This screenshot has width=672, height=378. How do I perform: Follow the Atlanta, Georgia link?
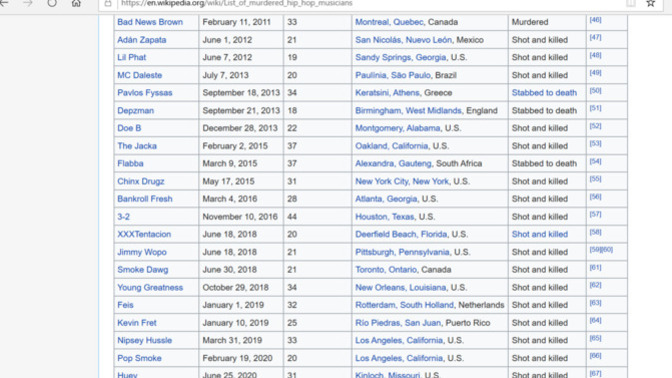(386, 199)
